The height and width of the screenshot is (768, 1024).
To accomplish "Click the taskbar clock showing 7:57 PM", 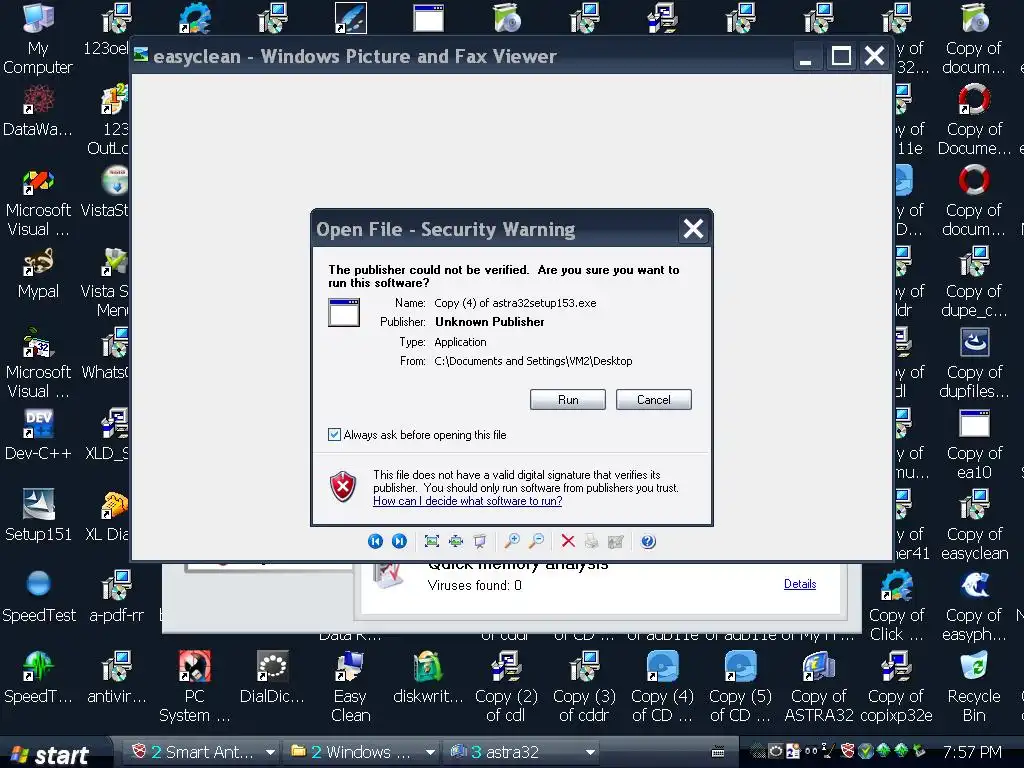I will pyautogui.click(x=972, y=752).
